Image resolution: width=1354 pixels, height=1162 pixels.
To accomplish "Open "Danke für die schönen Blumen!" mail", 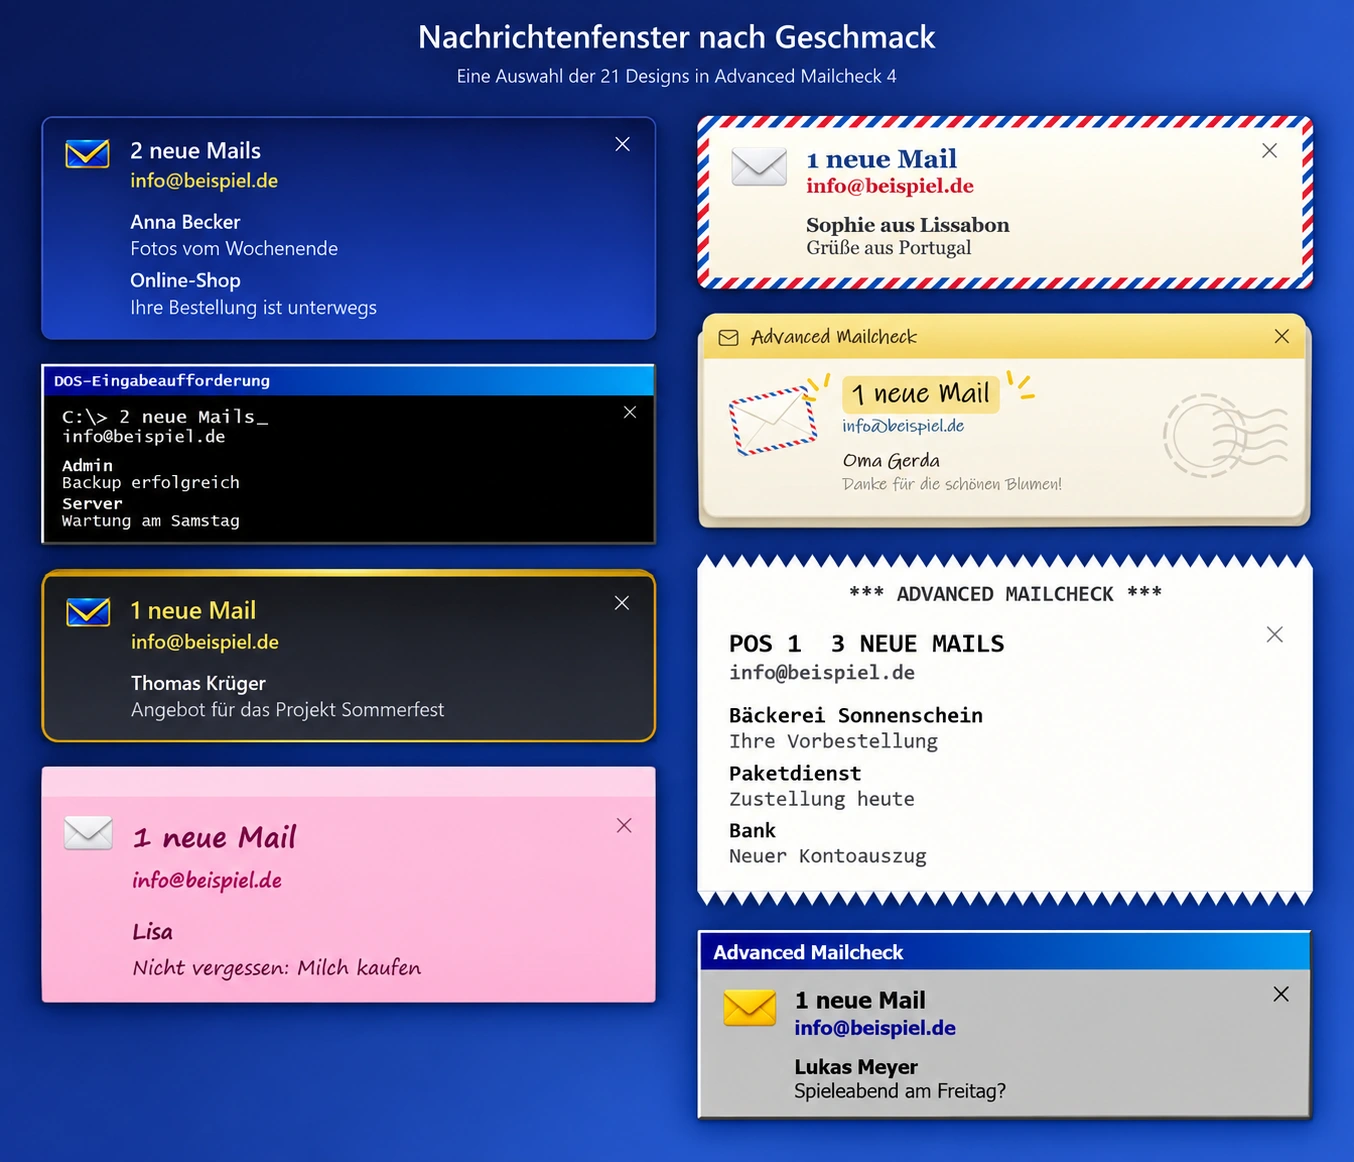I will point(952,484).
